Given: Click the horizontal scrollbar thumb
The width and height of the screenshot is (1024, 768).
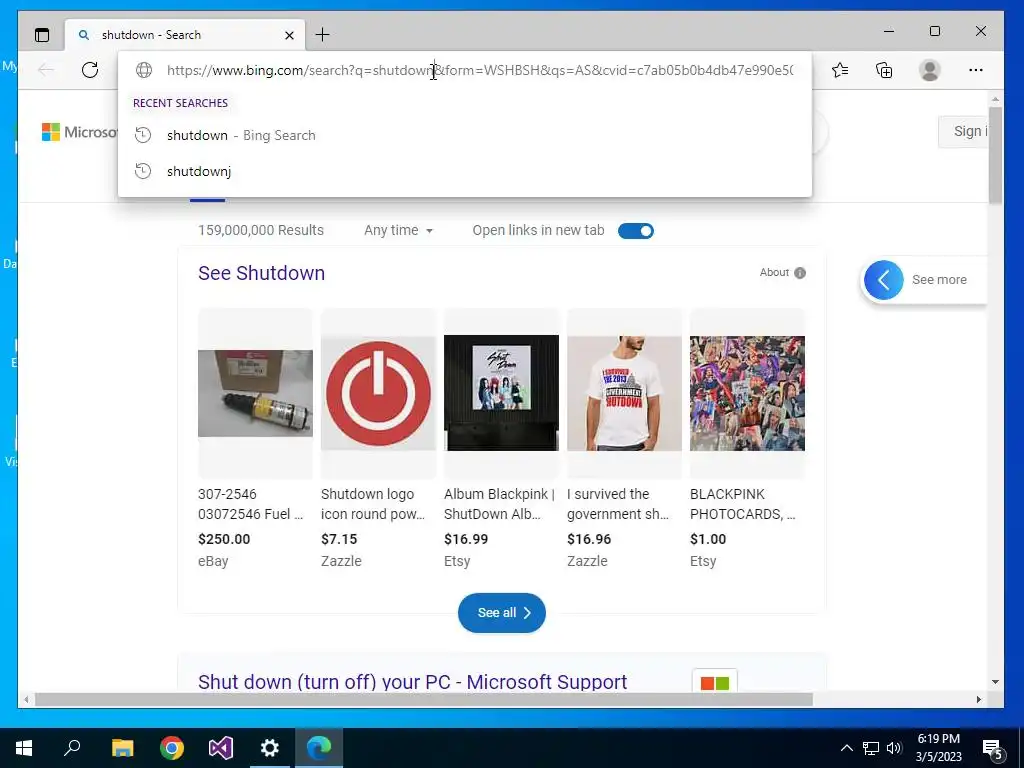Looking at the screenshot, I should 424,699.
